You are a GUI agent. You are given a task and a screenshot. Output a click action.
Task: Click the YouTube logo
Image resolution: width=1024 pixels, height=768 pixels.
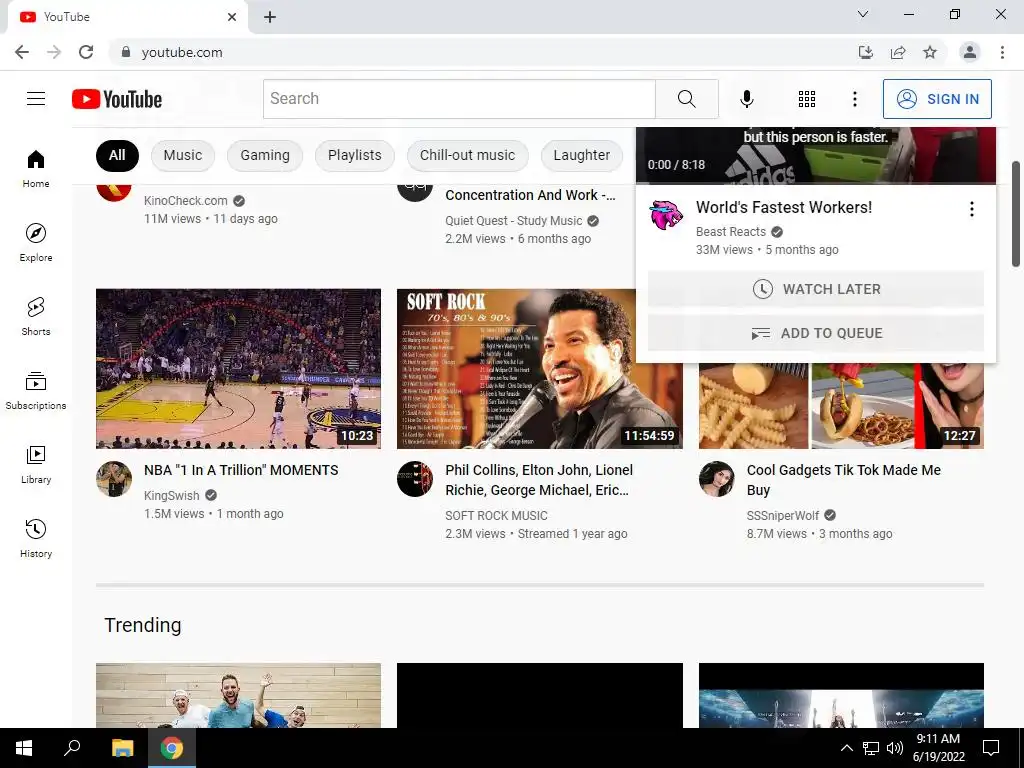pos(117,99)
